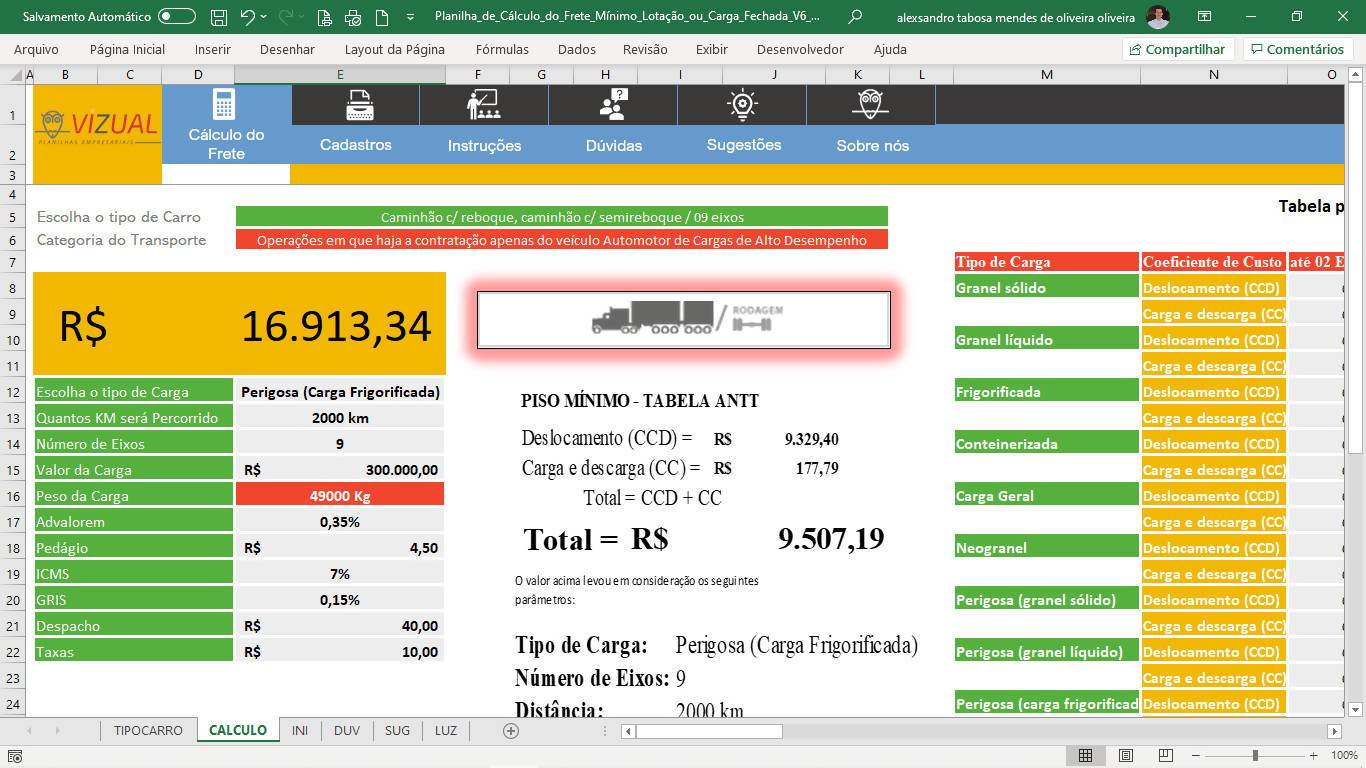Screen dimensions: 1366x768
Task: Expand the Quick Access Toolbar customize arrow
Action: coord(410,17)
